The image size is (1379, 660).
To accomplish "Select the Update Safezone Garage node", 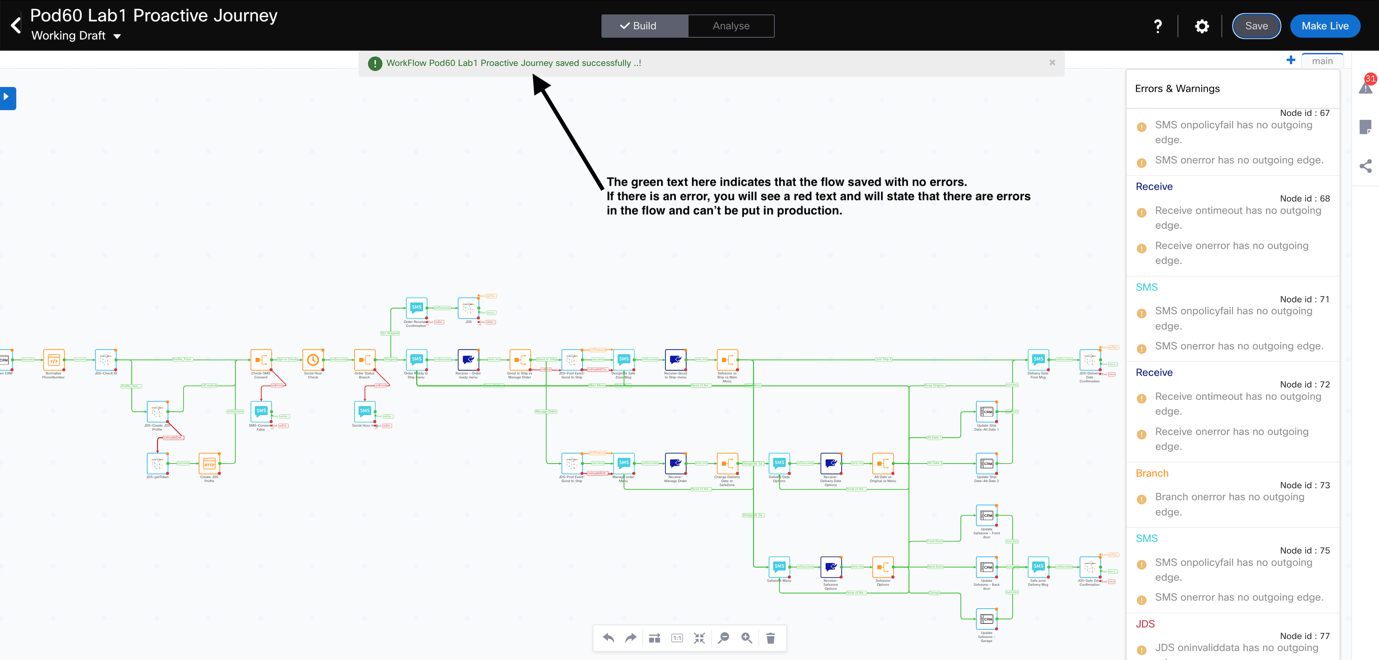I will (986, 620).
